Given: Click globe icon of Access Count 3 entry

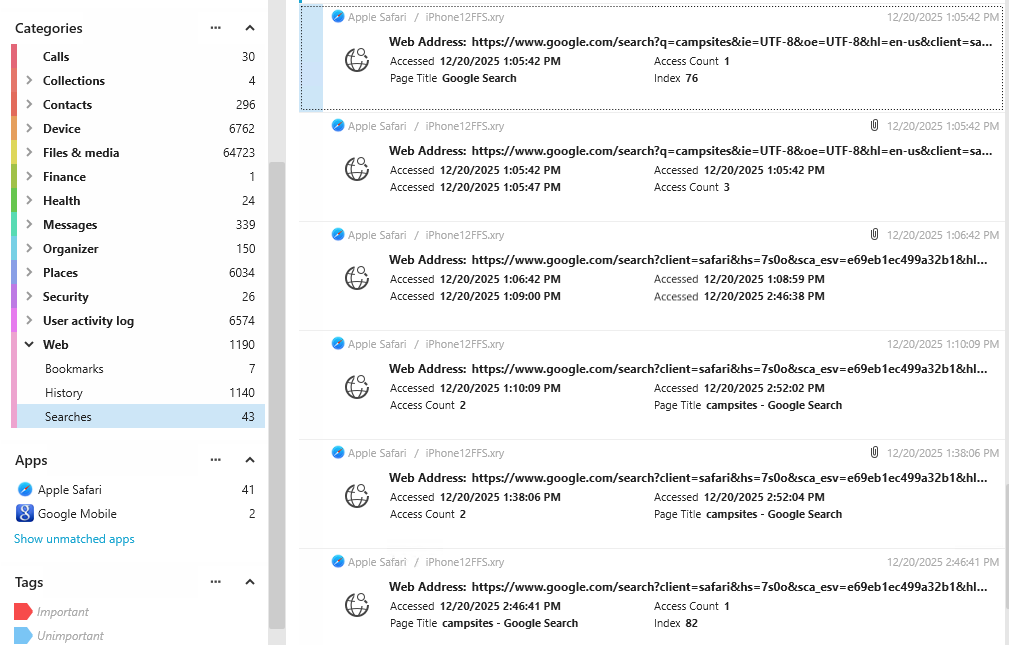Looking at the screenshot, I should [x=357, y=169].
